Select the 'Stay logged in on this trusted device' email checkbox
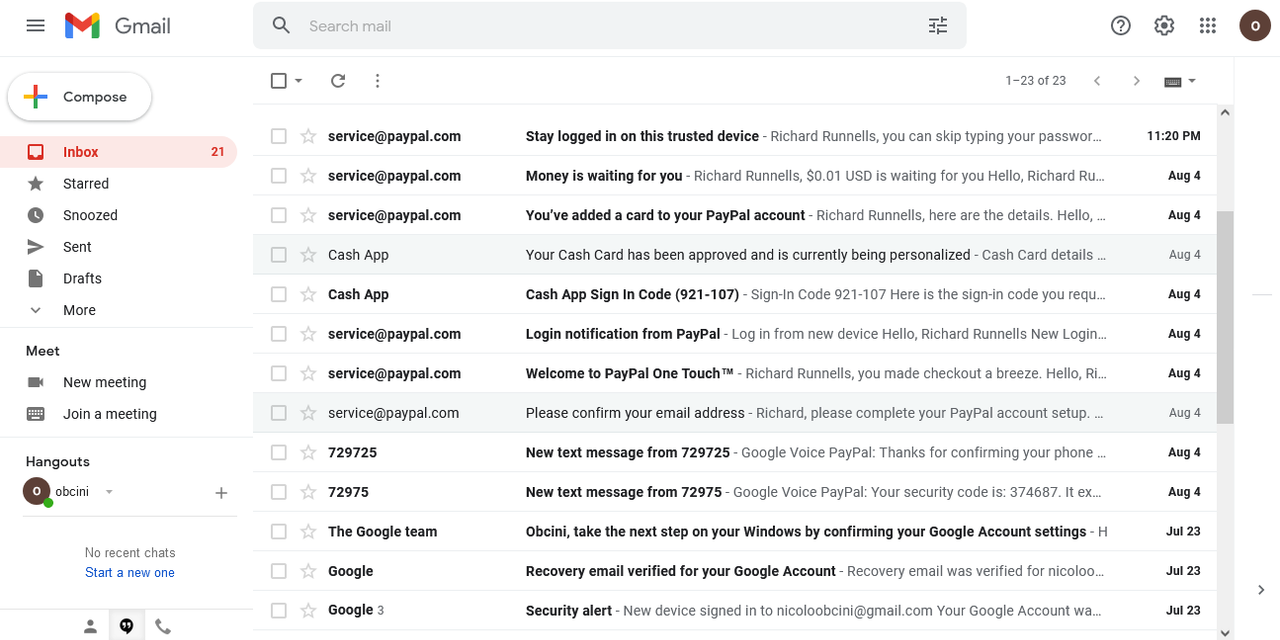 coord(279,136)
